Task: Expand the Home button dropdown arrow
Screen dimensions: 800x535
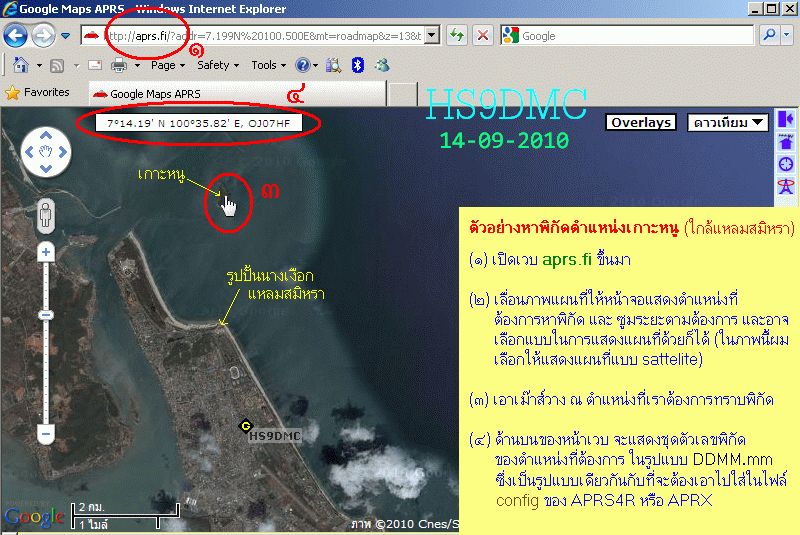Action: click(39, 65)
